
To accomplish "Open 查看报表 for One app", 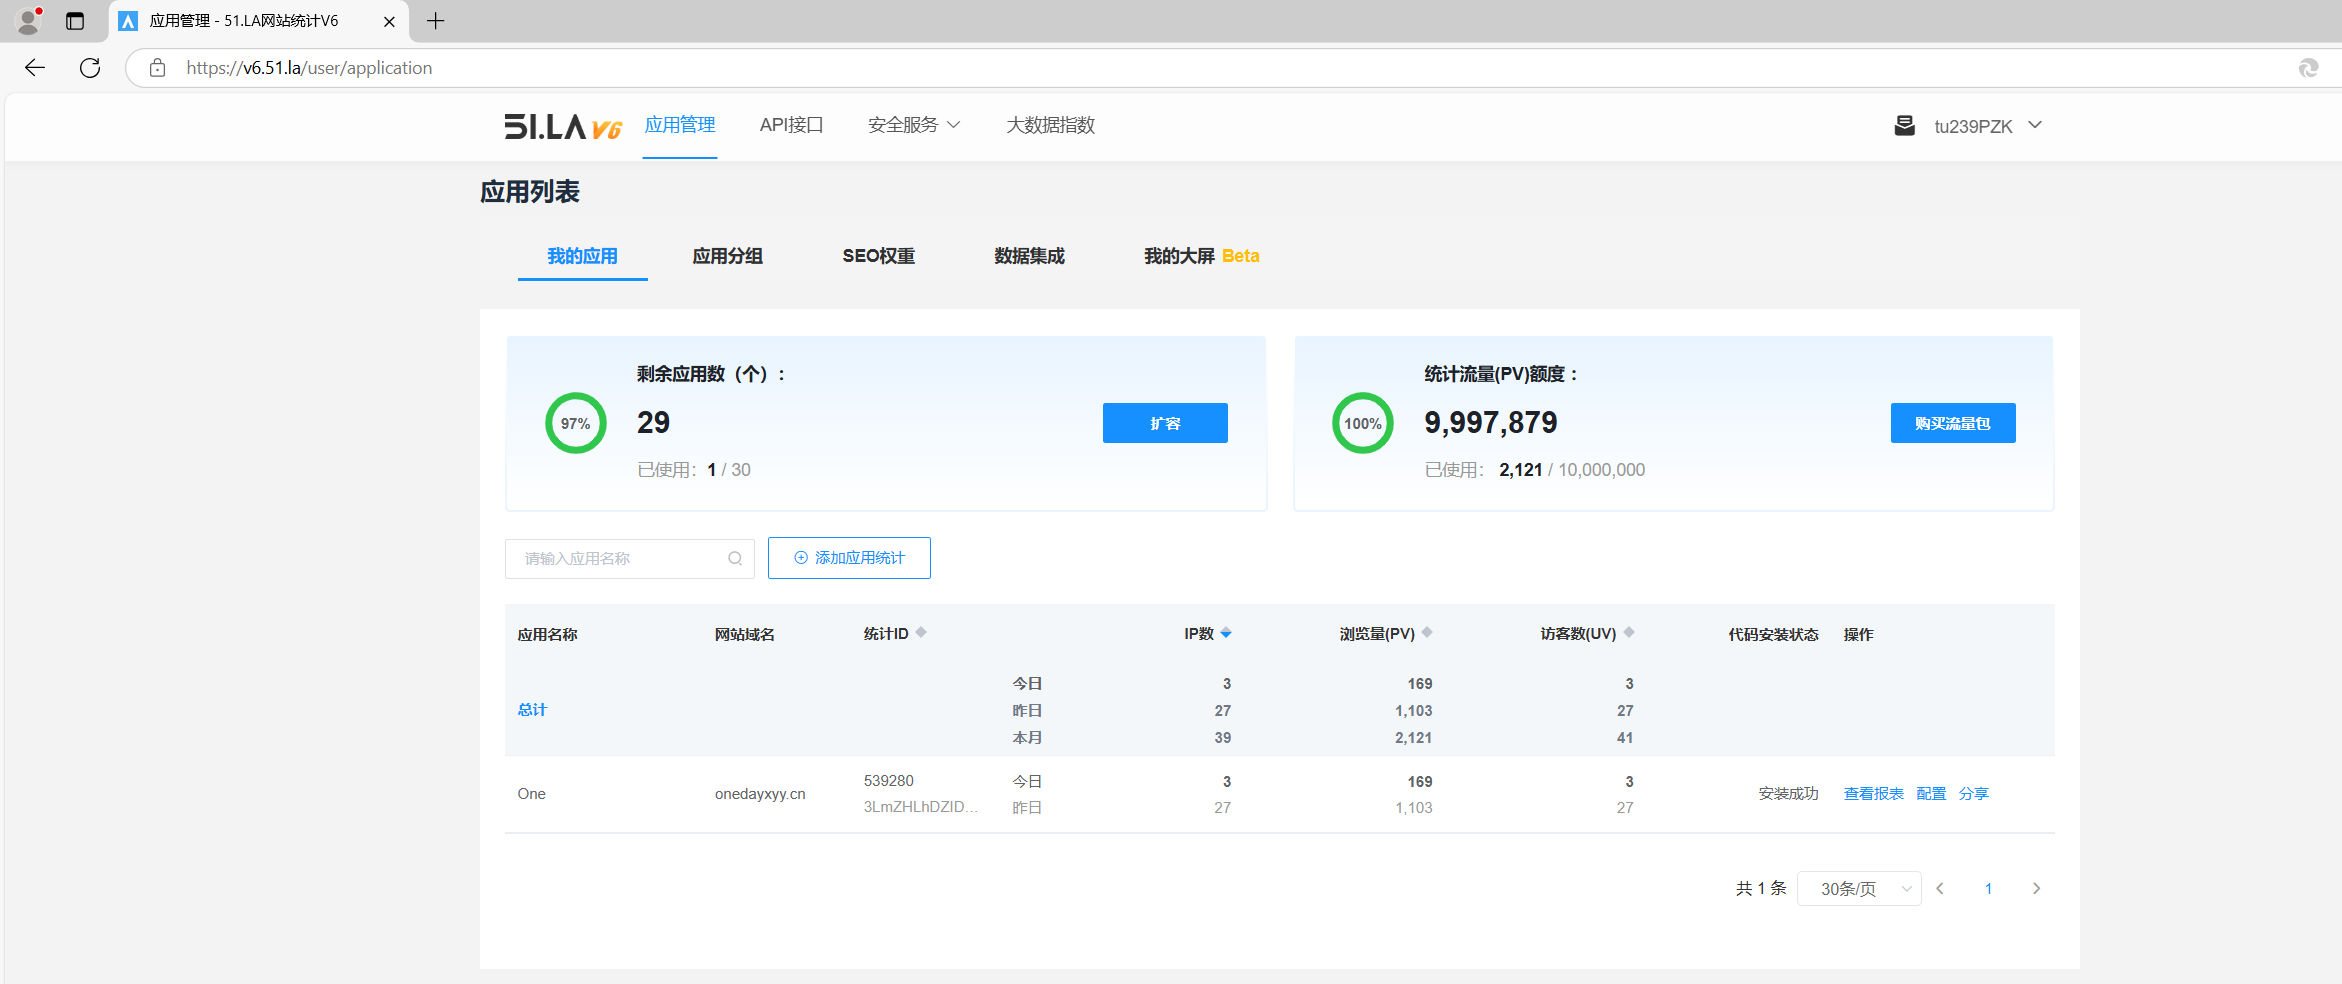I will [1873, 794].
